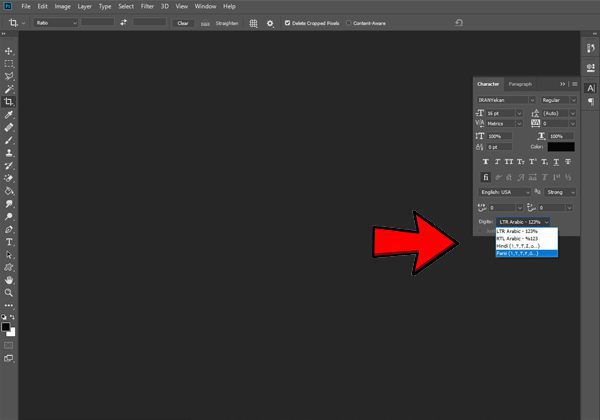Choose Farsi in the Digits list
The image size is (600, 420).
(x=527, y=253)
